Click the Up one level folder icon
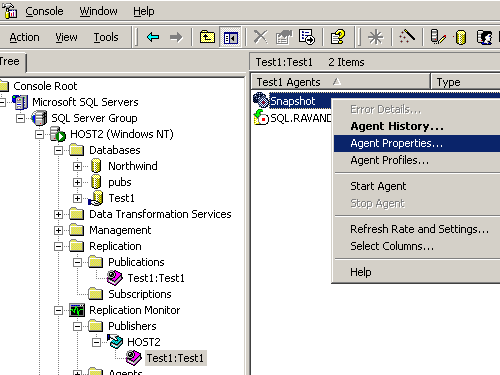This screenshot has width=500, height=375. click(x=207, y=37)
